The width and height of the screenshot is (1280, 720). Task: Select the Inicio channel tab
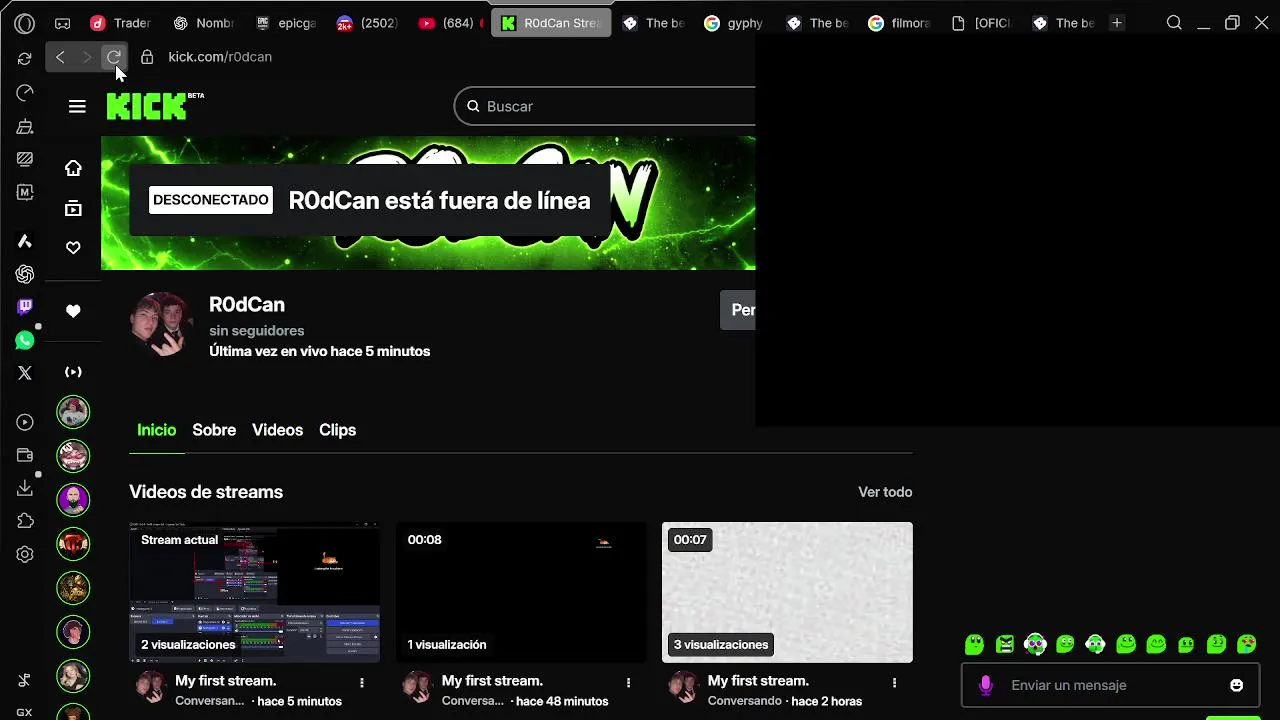(x=156, y=430)
